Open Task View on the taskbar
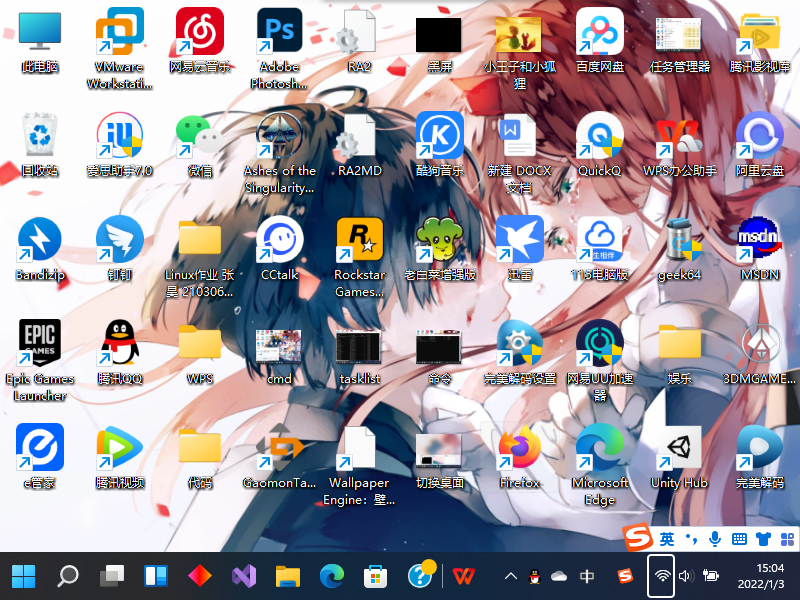The image size is (800, 600). [112, 577]
